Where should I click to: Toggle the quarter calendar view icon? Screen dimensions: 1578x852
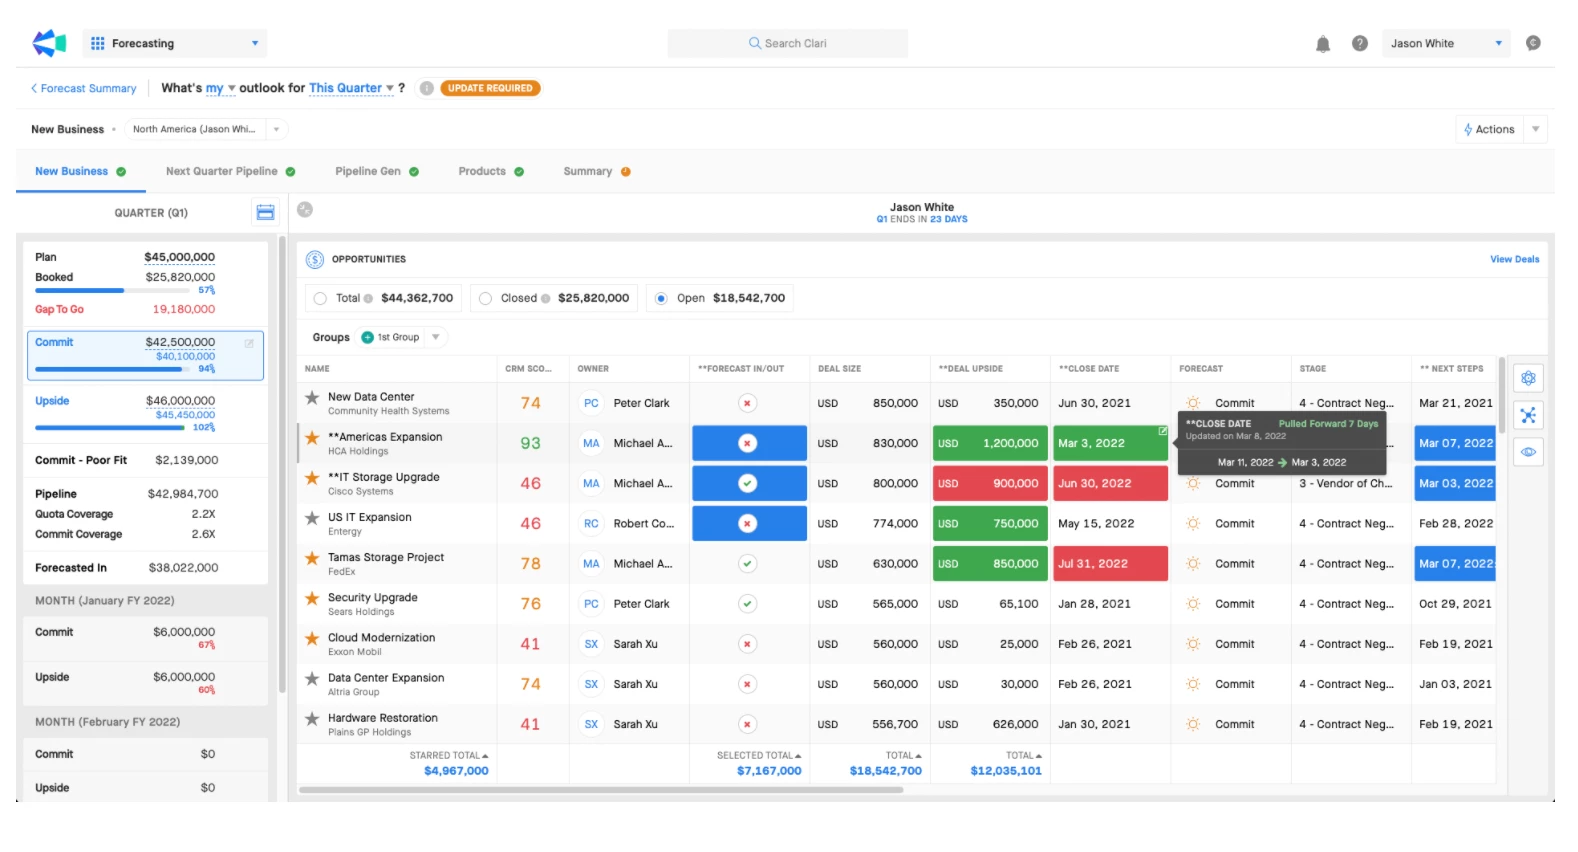[x=265, y=212]
